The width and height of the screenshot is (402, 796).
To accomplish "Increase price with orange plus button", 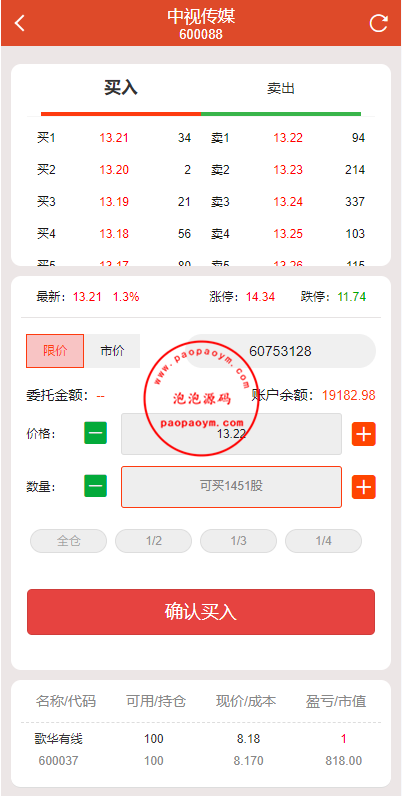I will 364,434.
